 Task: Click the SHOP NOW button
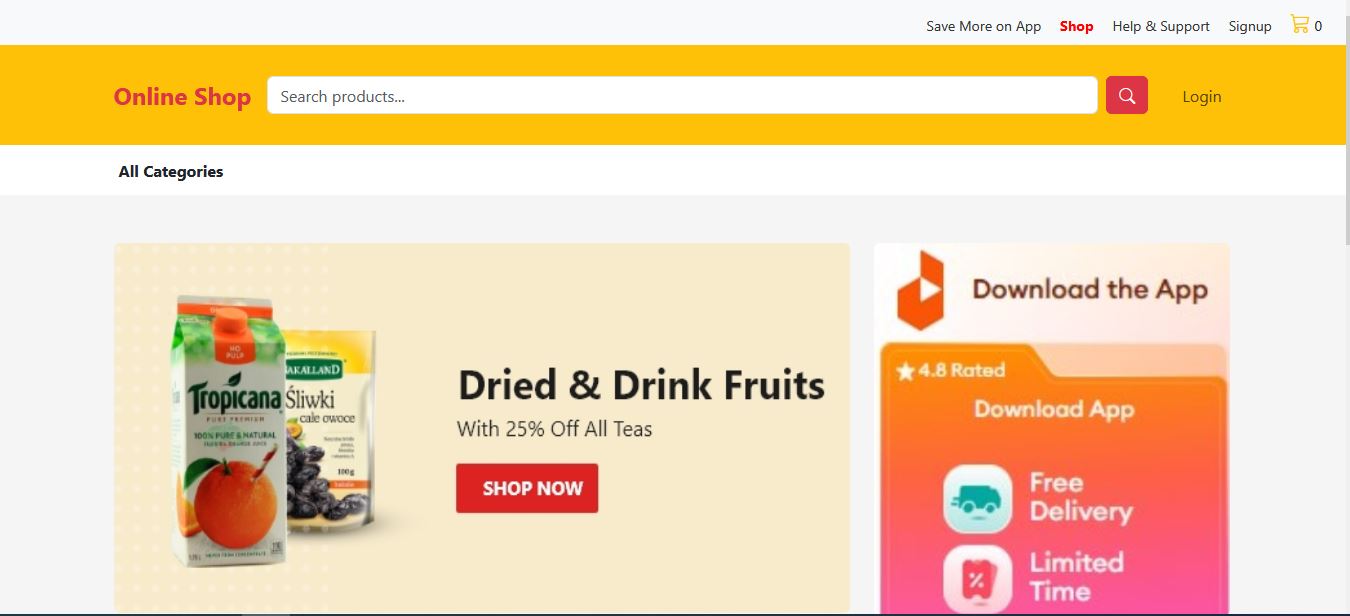[x=527, y=488]
